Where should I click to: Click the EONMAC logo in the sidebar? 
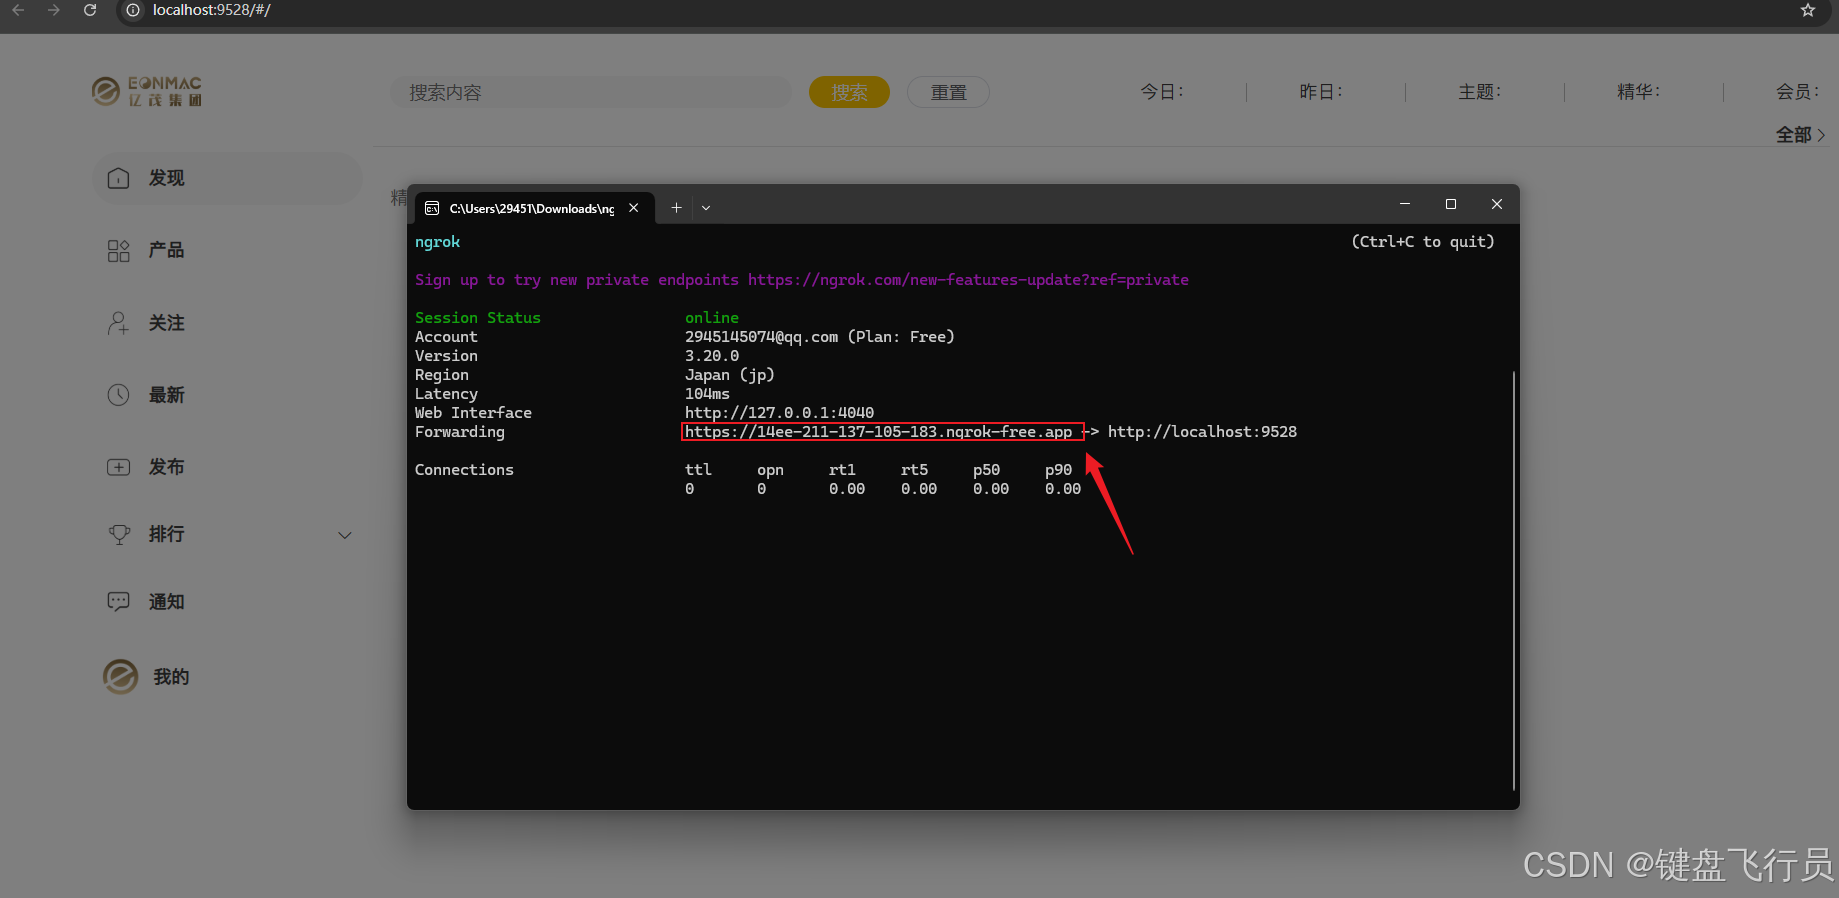point(147,91)
